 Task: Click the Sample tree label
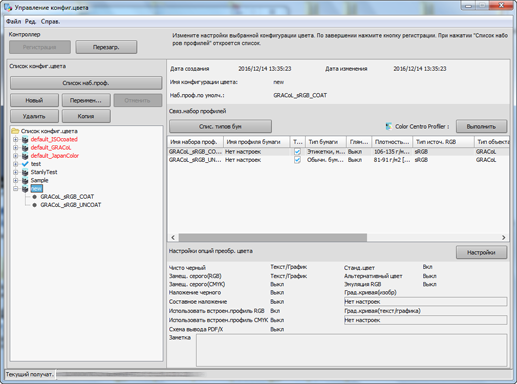(x=39, y=180)
